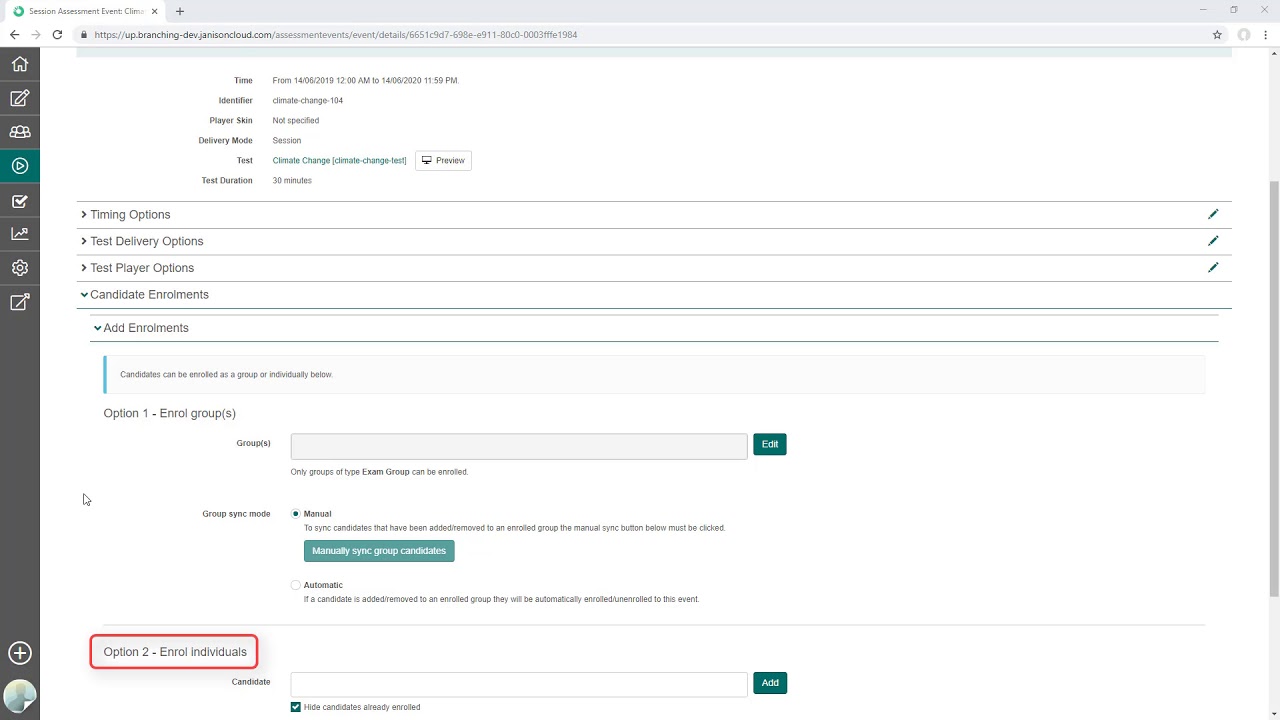Click the 'Not specified' Player Skin value

pos(296,120)
